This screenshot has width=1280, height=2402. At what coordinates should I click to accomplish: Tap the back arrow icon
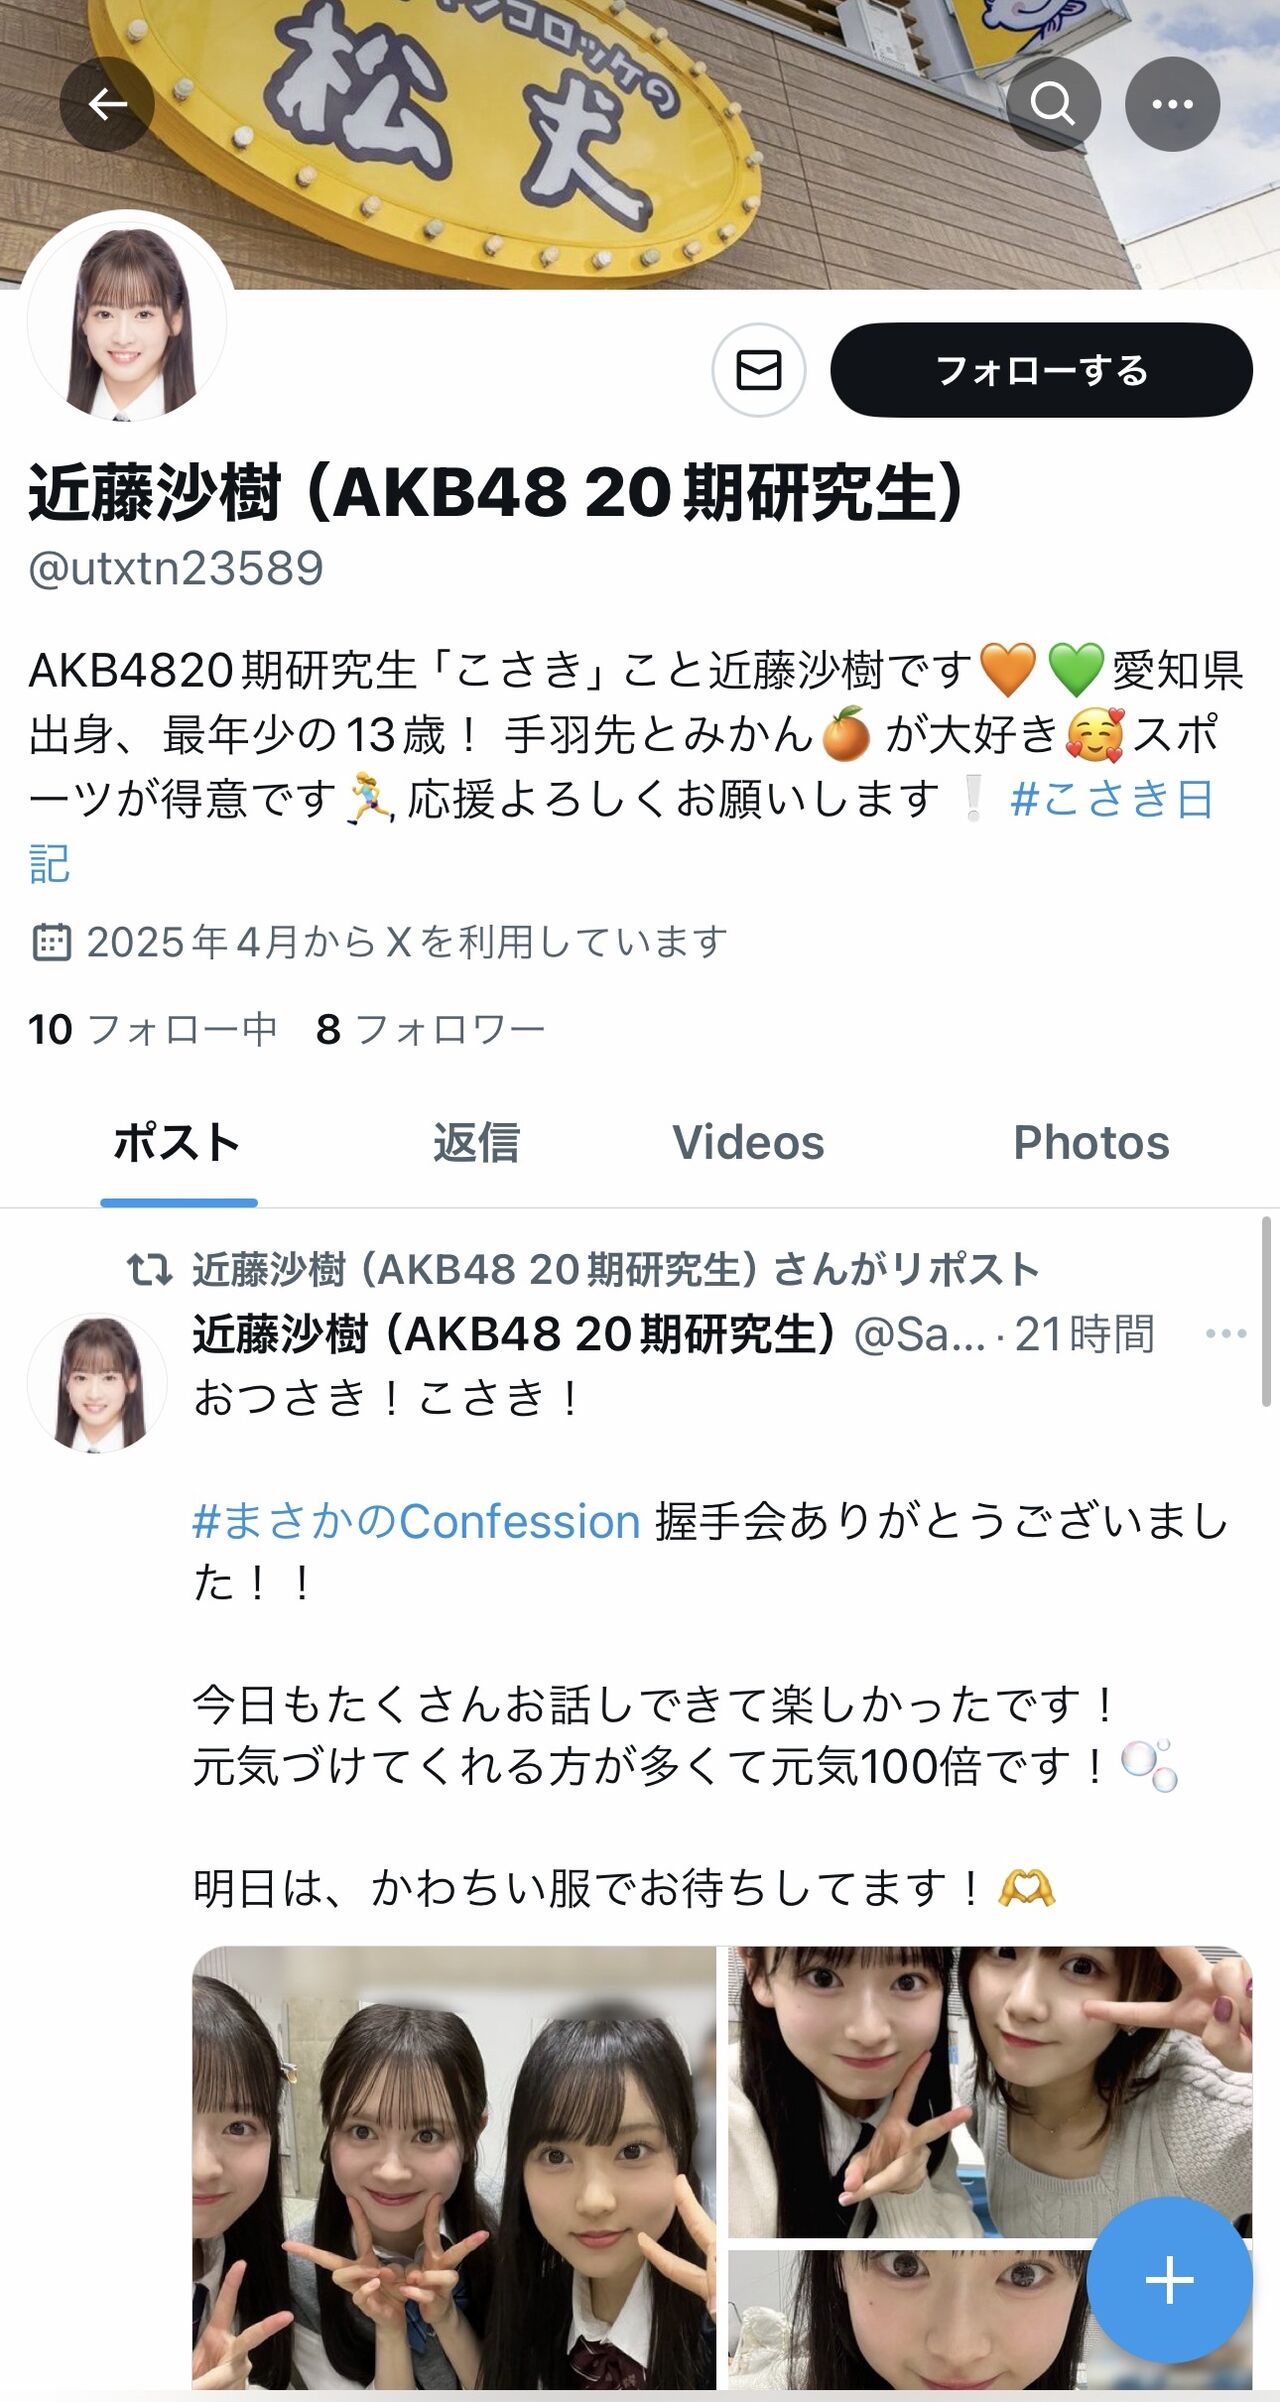tap(107, 104)
